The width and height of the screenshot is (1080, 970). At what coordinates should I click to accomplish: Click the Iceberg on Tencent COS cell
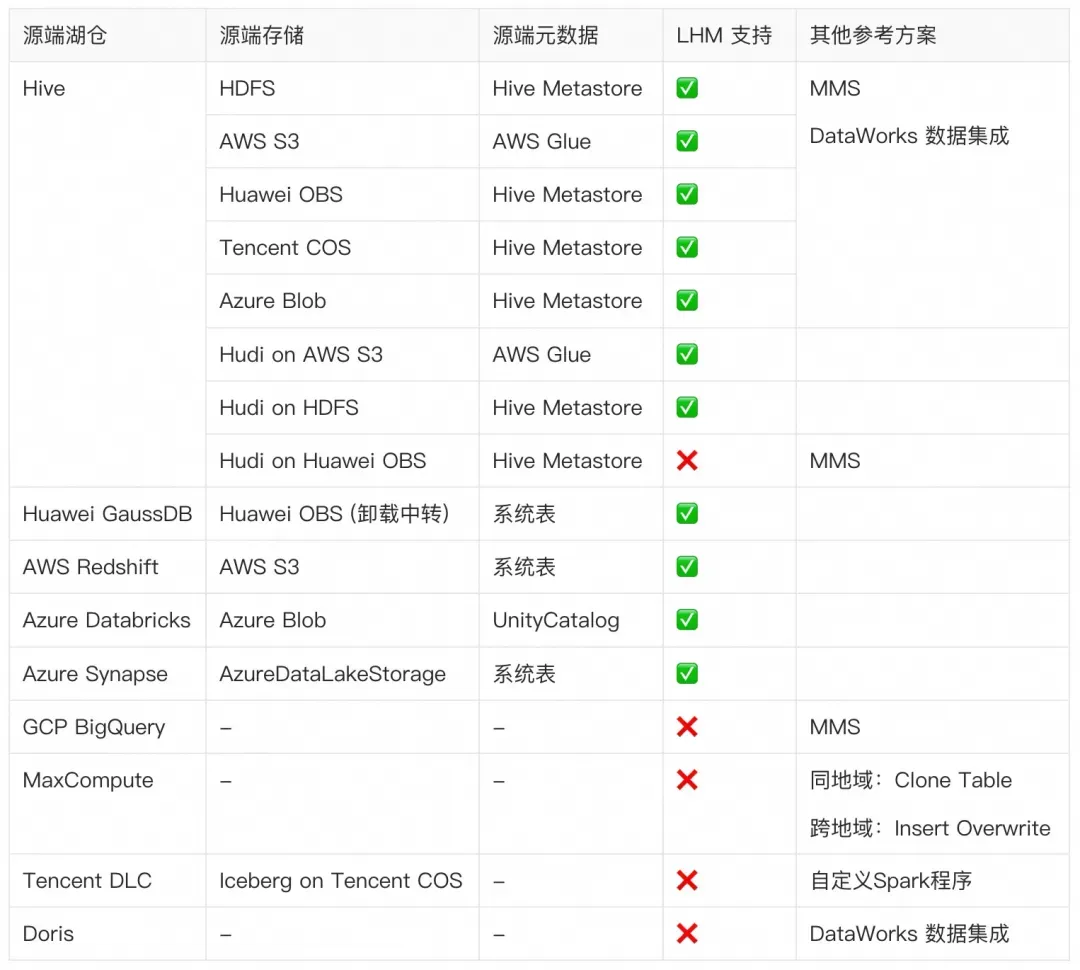point(341,881)
